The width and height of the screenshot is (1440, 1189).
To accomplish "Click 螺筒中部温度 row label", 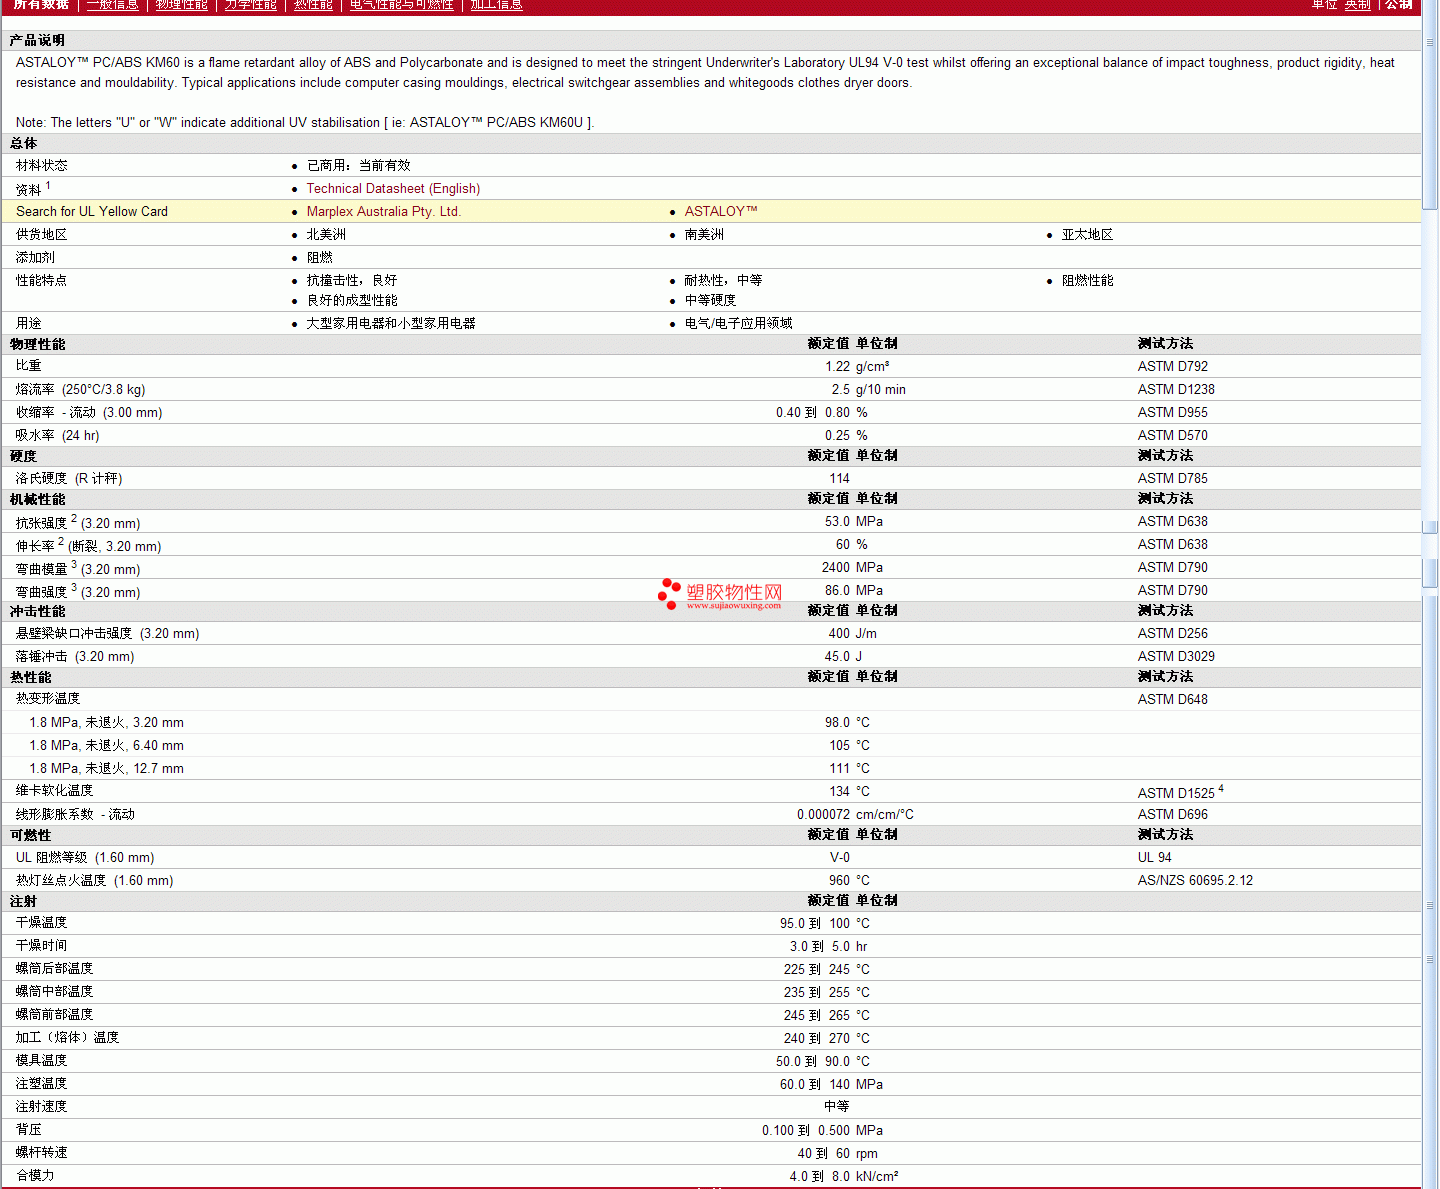I will (54, 991).
